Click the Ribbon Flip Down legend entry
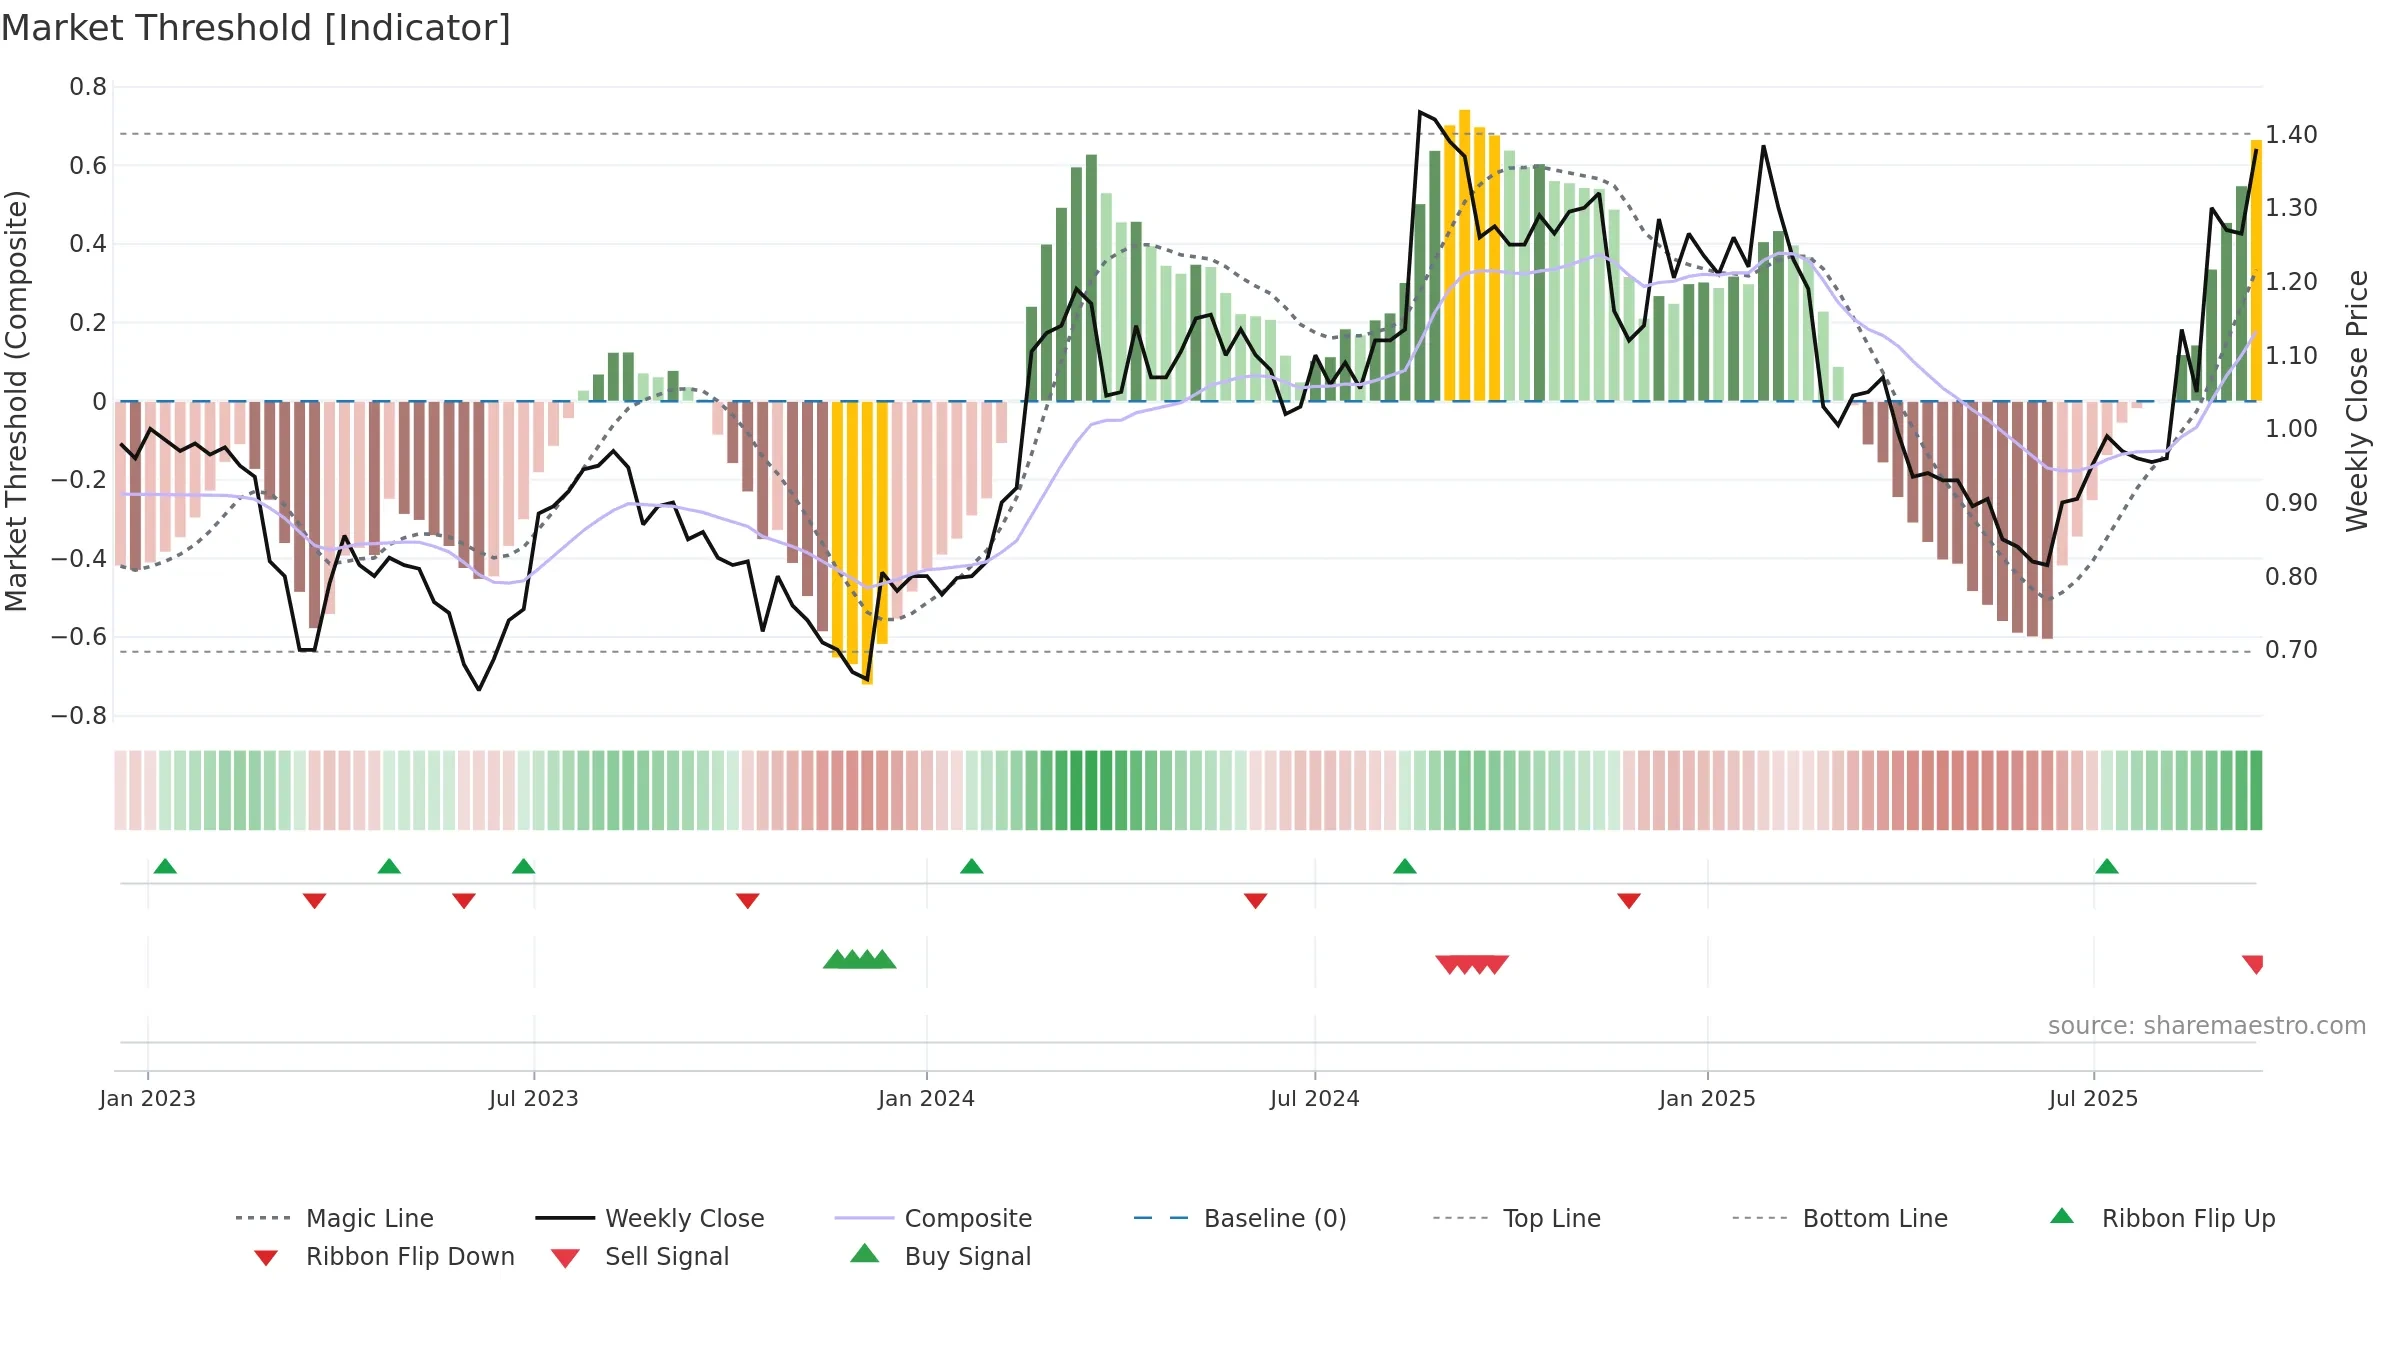 click(x=383, y=1256)
